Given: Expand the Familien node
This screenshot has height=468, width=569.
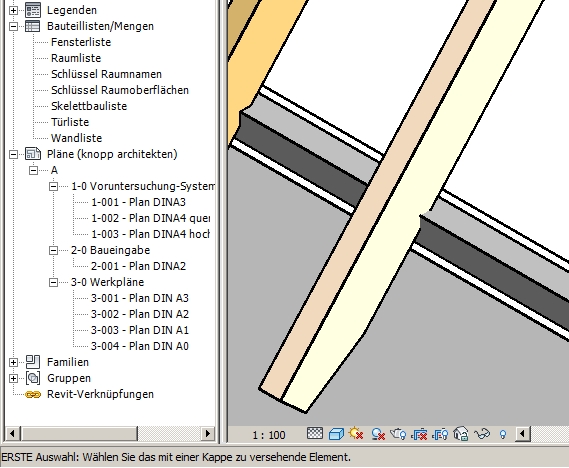Looking at the screenshot, I should pos(13,362).
